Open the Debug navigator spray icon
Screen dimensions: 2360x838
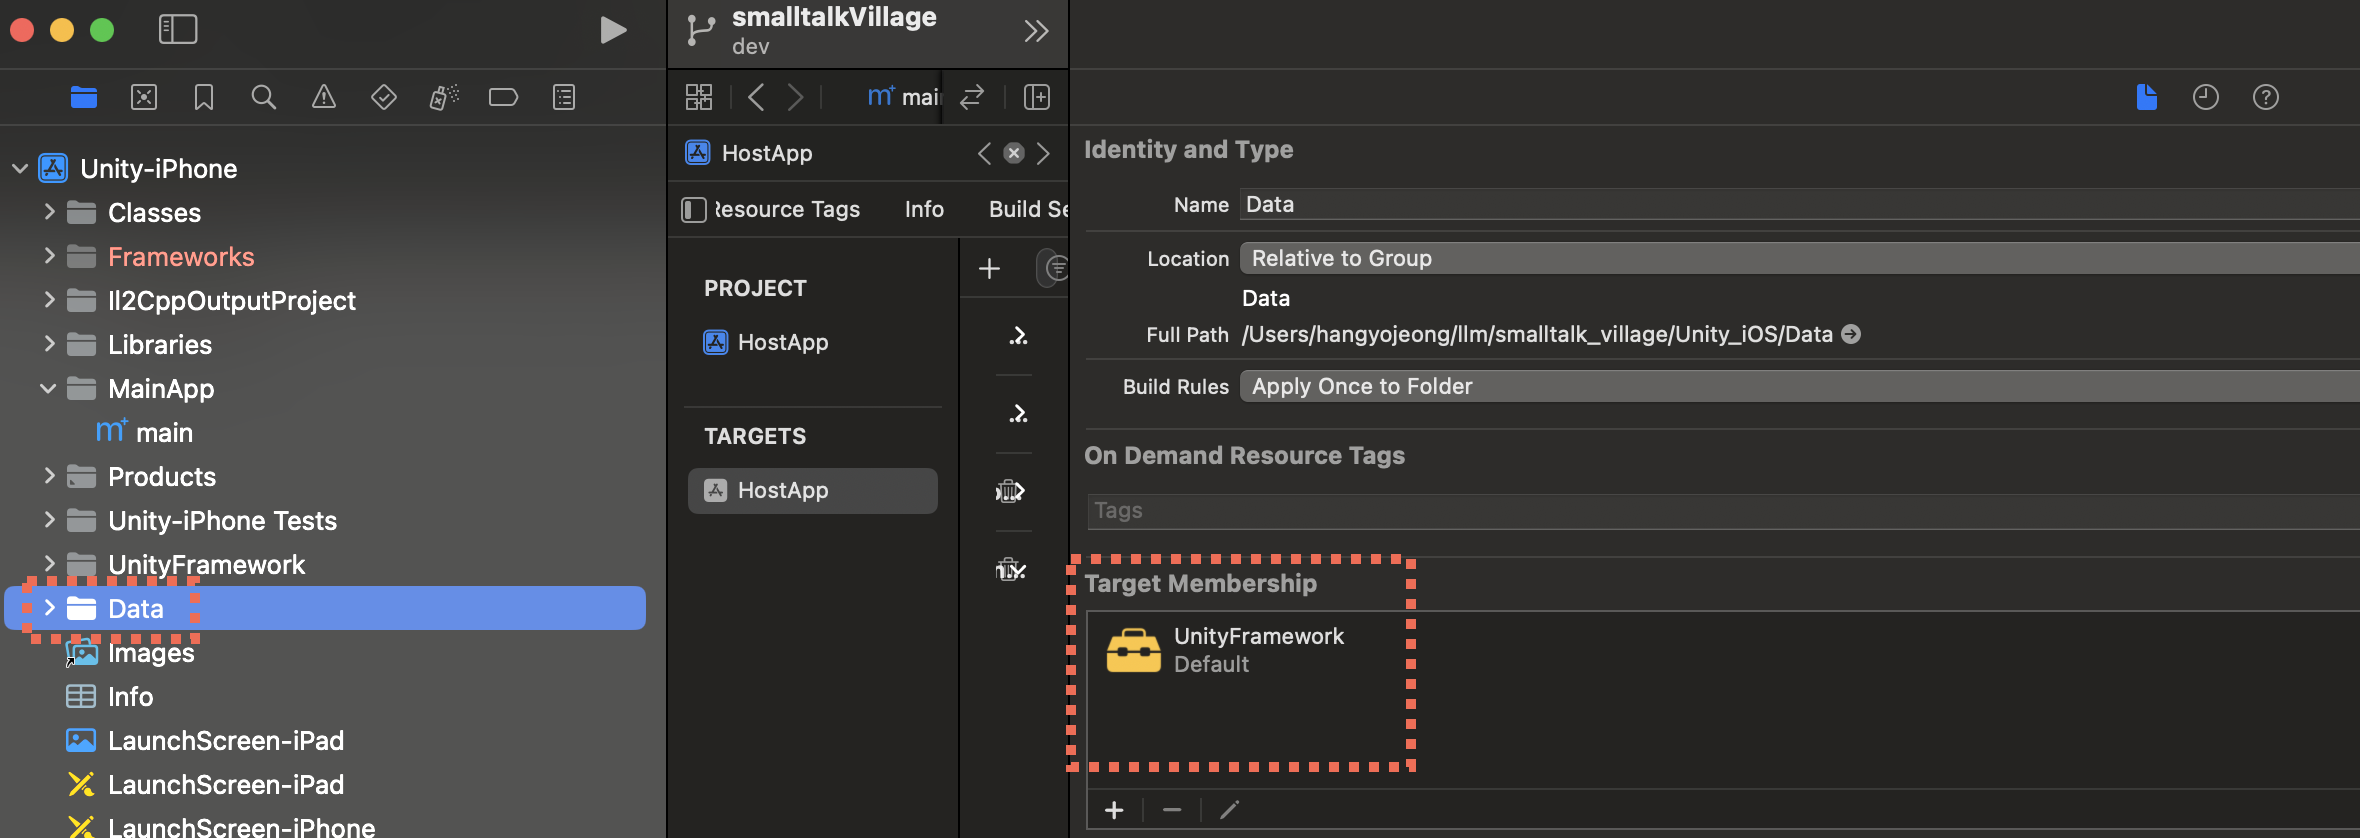point(444,97)
